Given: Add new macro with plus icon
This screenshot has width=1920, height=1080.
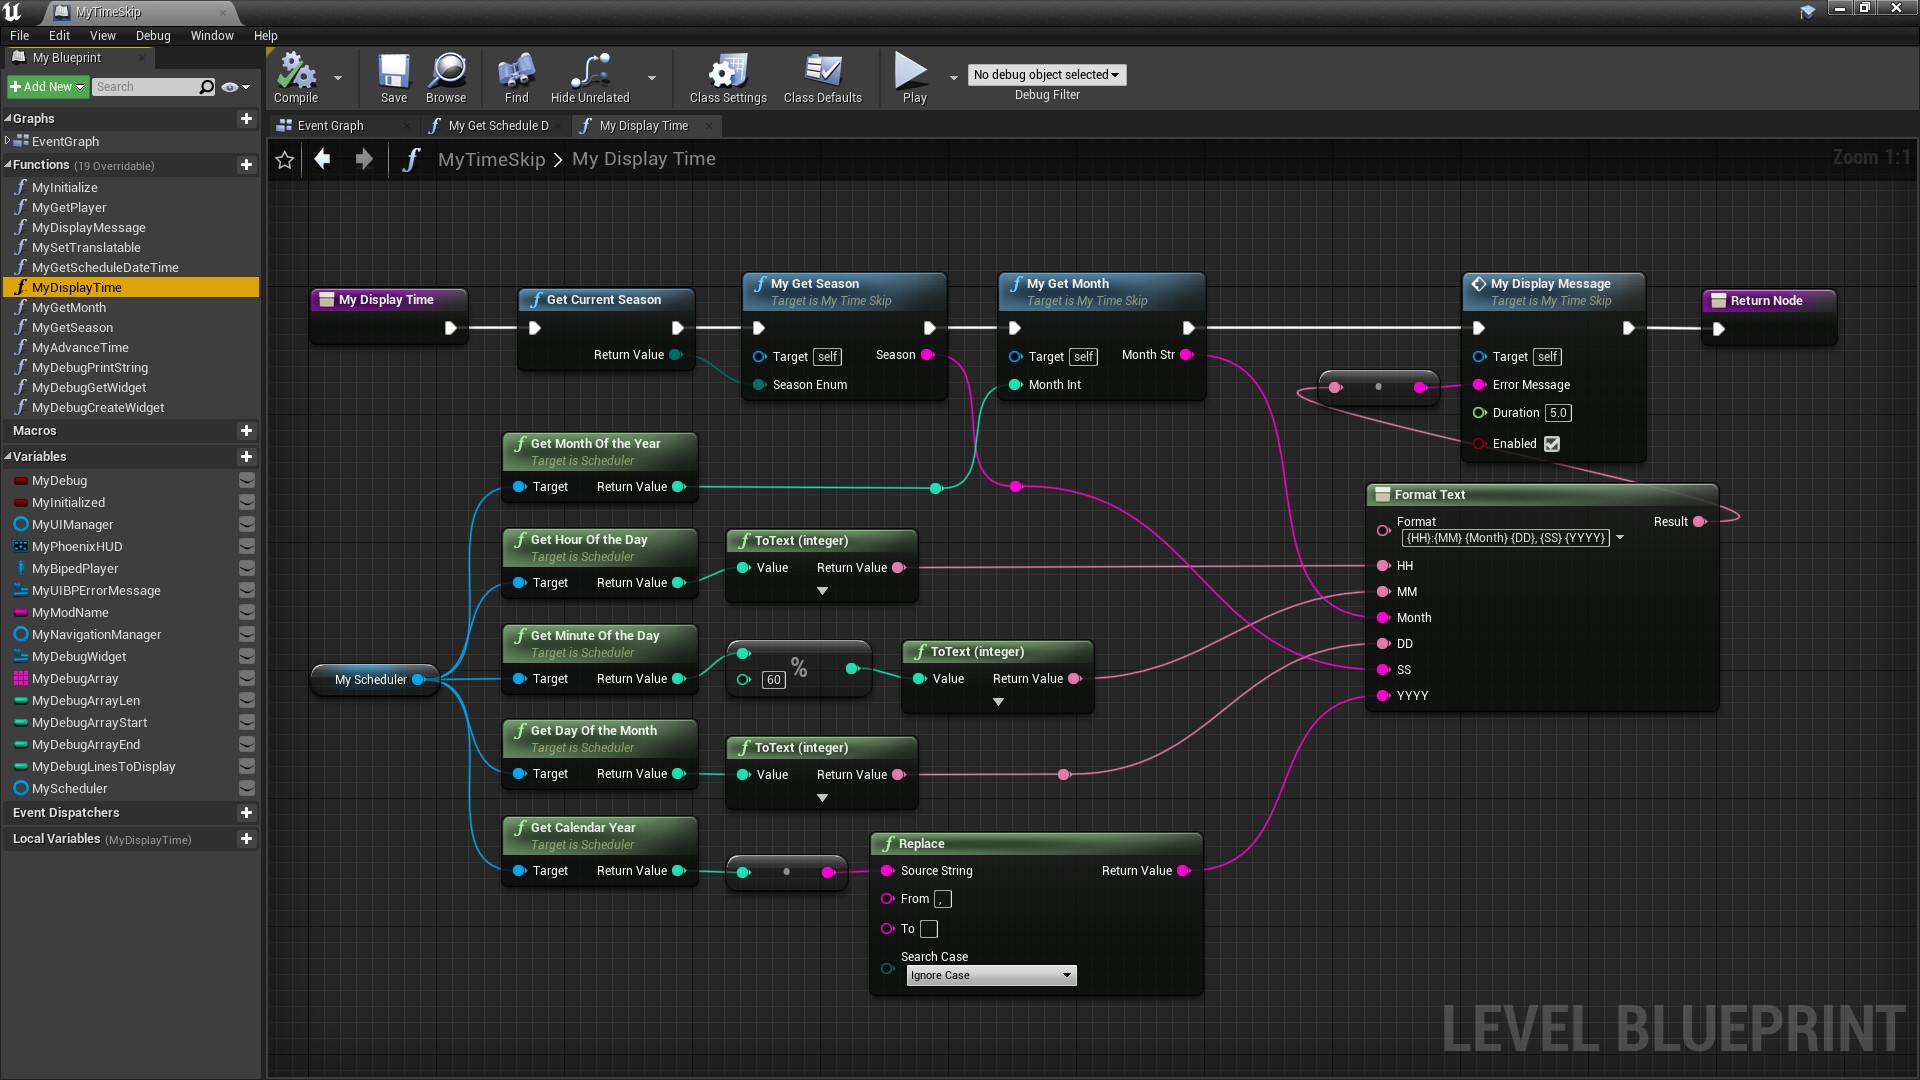Looking at the screenshot, I should [x=246, y=431].
